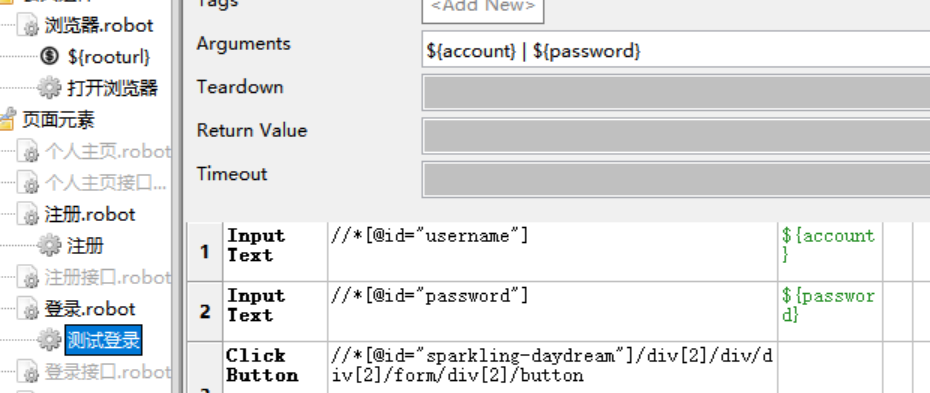Select row 1 header in keyword grid
The height and width of the screenshot is (393, 930).
tap(205, 252)
